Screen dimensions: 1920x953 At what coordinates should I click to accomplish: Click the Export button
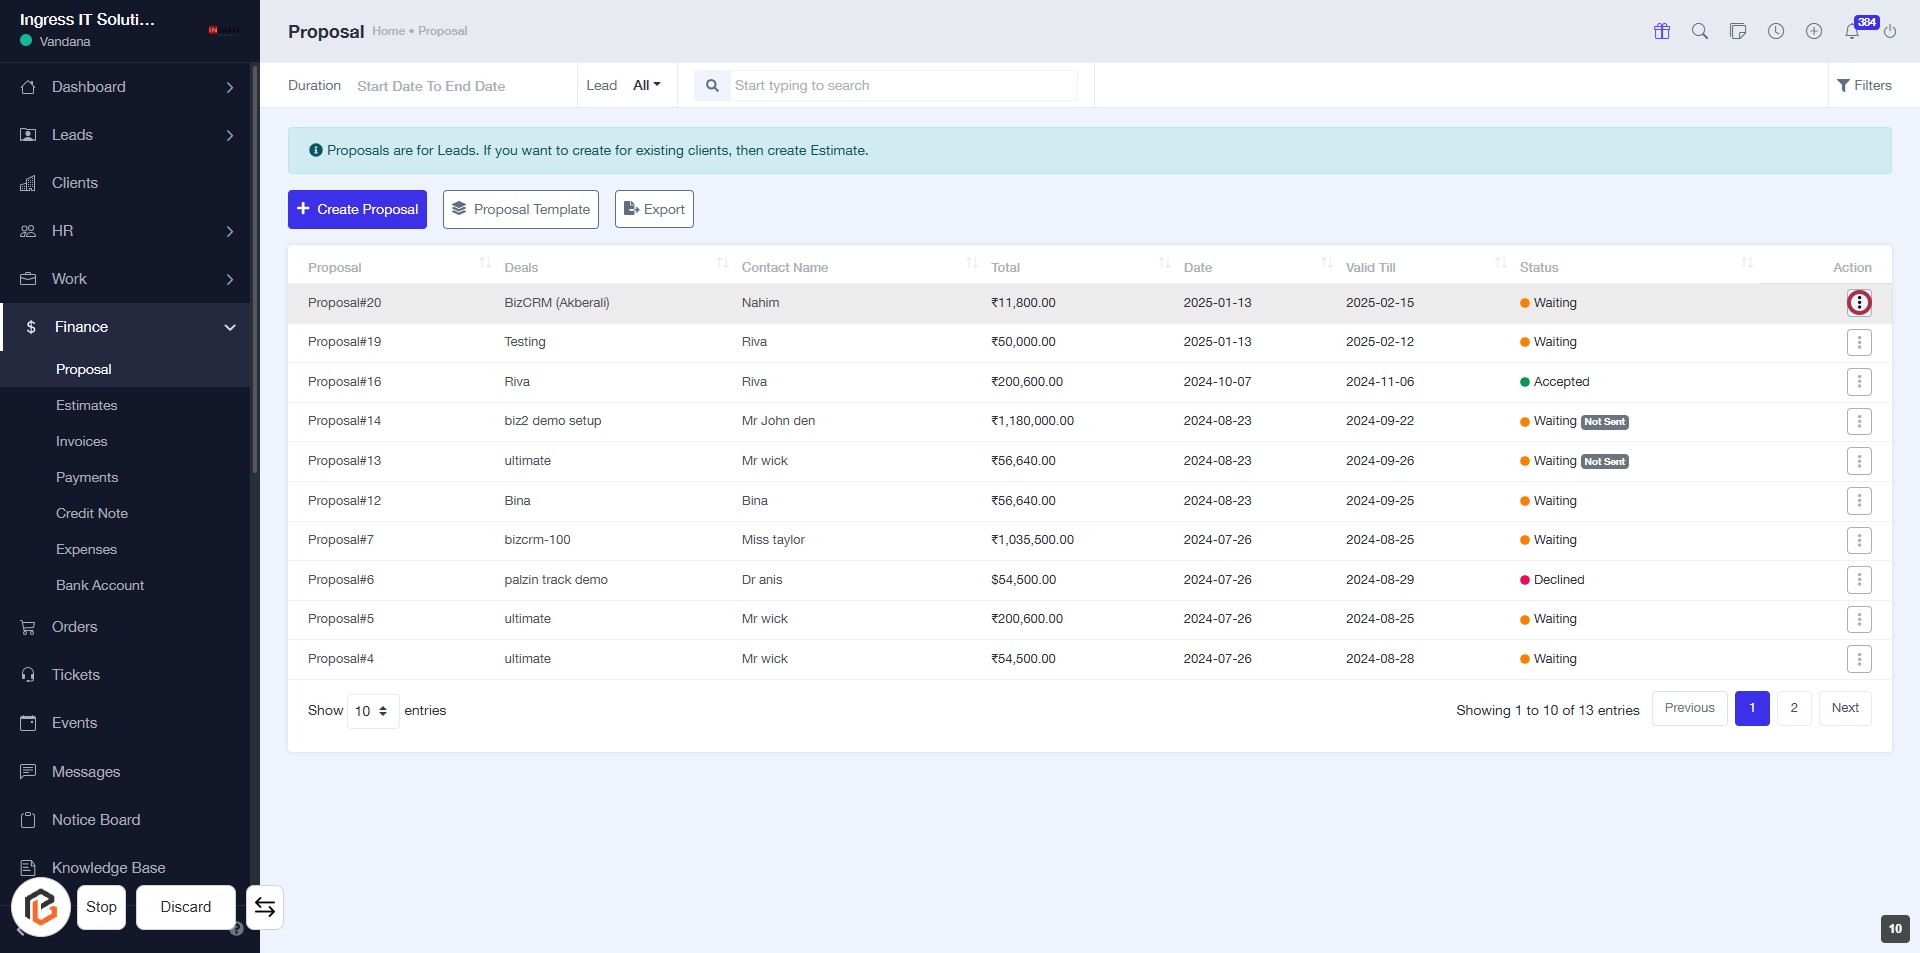(654, 209)
